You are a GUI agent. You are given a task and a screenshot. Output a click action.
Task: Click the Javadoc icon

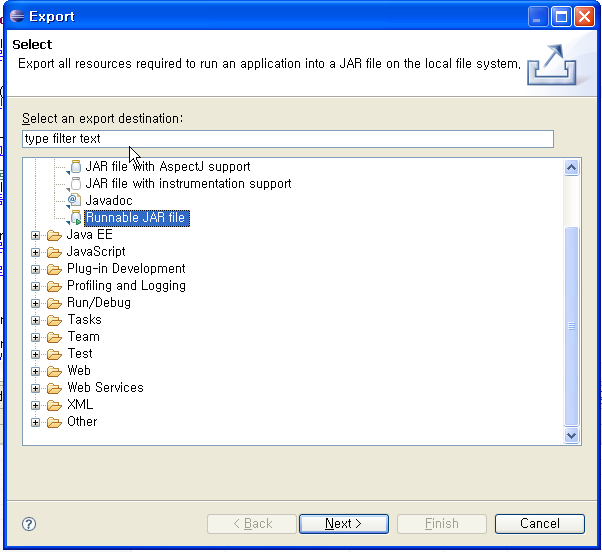pyautogui.click(x=74, y=201)
